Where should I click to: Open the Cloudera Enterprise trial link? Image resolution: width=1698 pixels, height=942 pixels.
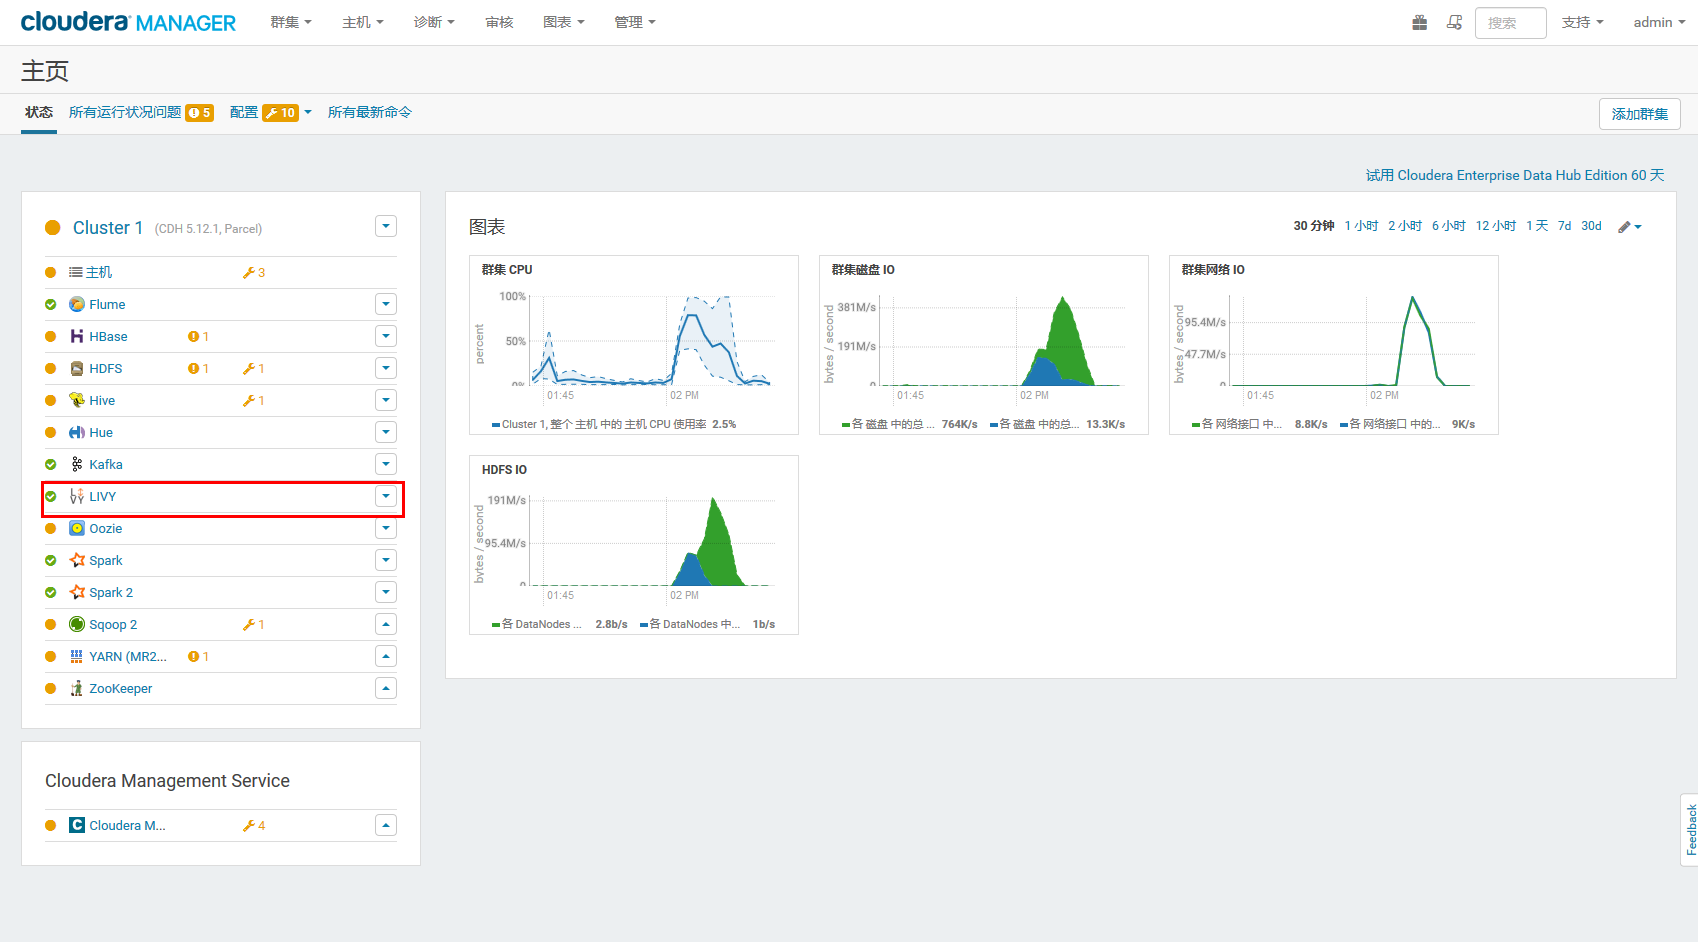point(1515,175)
